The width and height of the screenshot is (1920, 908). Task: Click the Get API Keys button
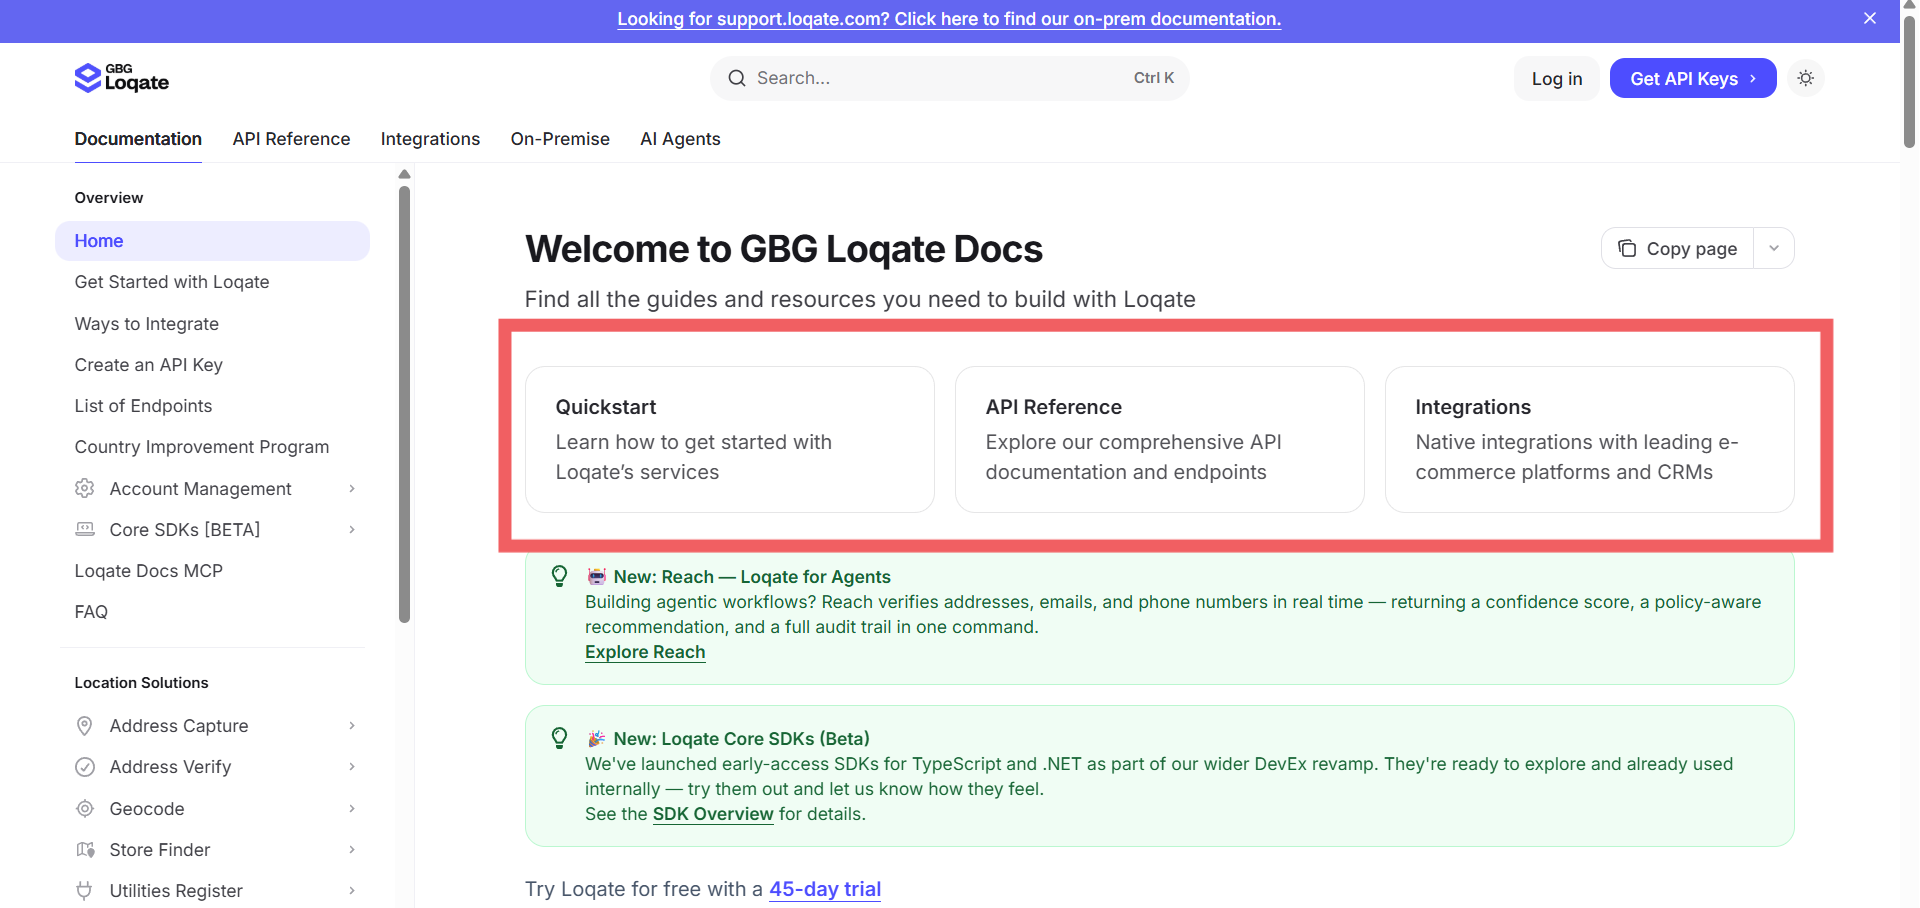pos(1693,78)
